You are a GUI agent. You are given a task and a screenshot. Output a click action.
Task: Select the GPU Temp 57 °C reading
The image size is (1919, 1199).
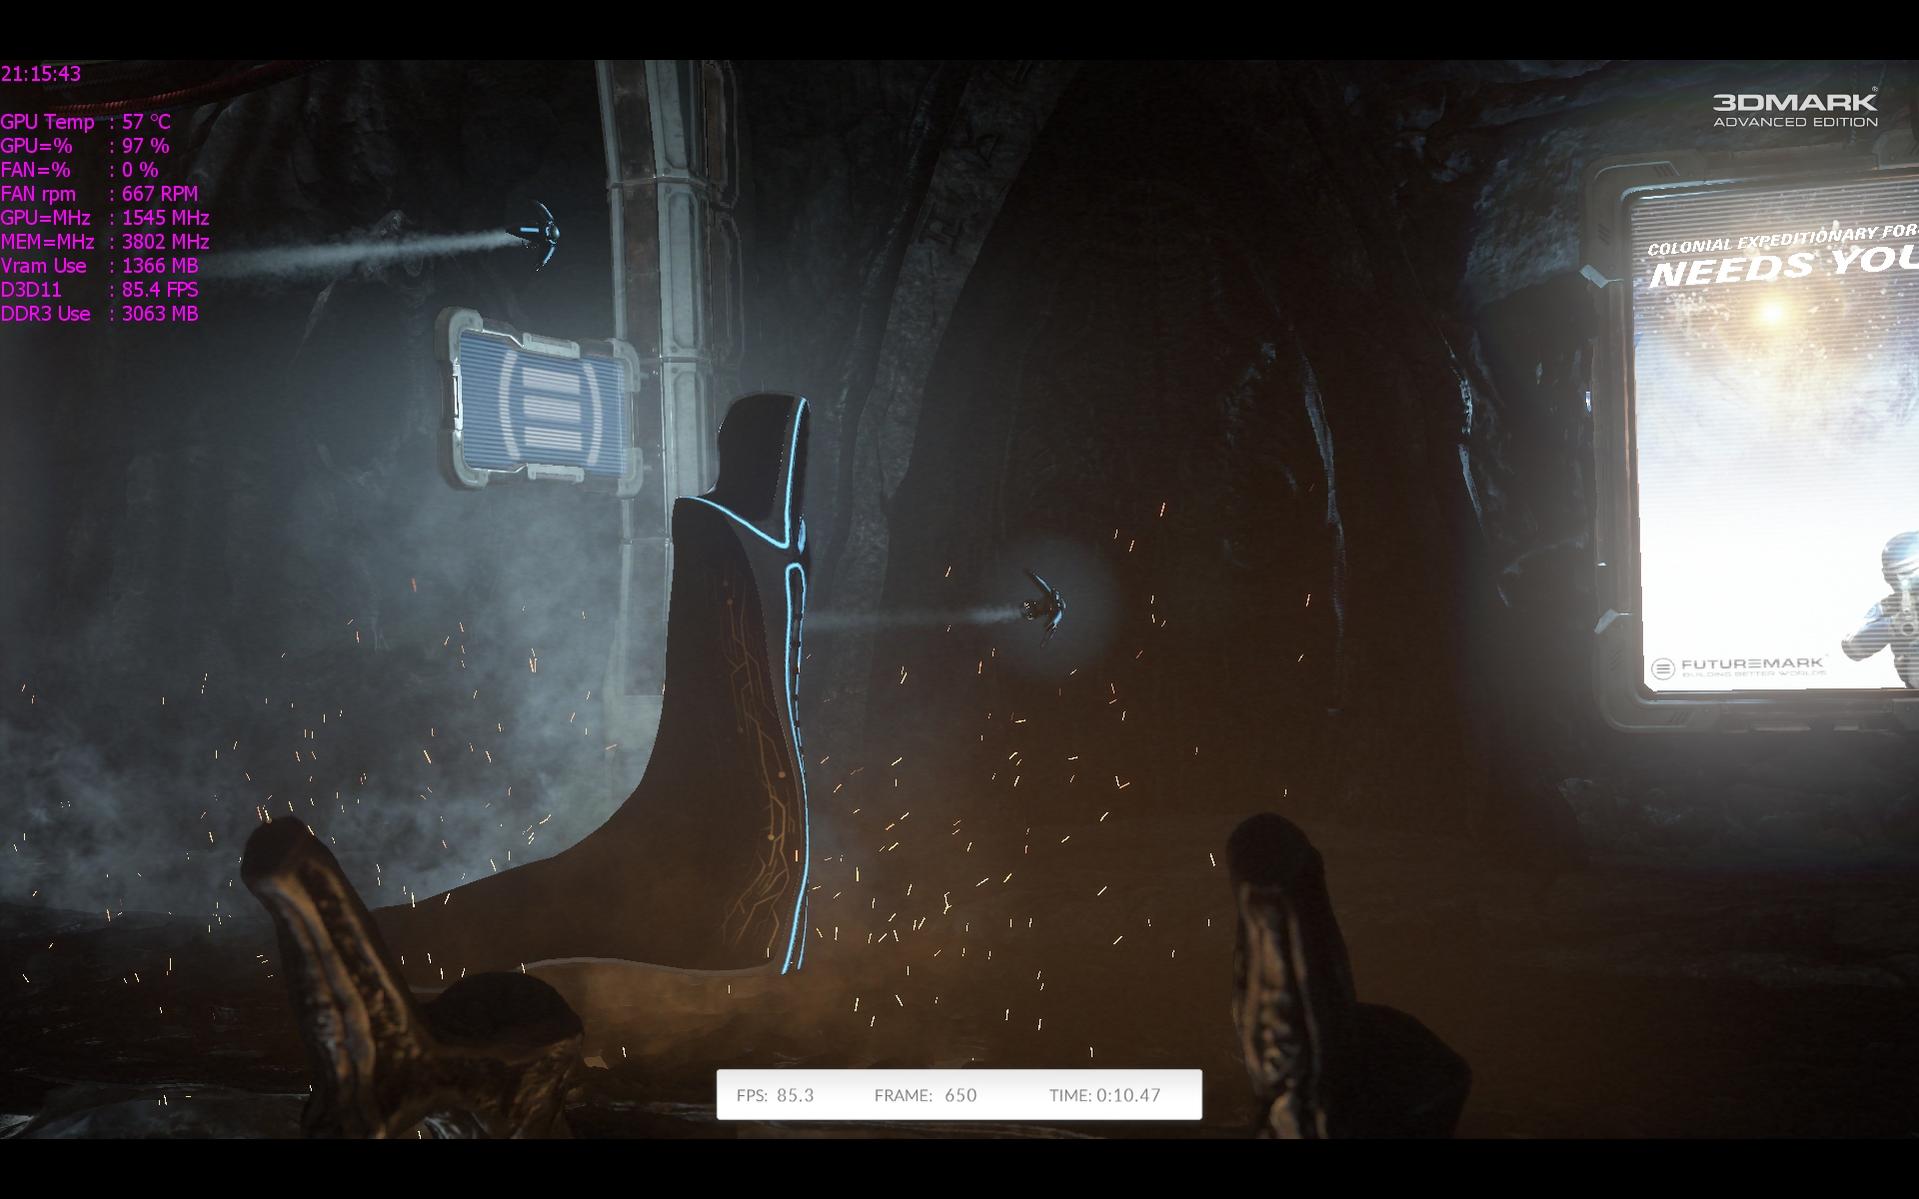85,122
